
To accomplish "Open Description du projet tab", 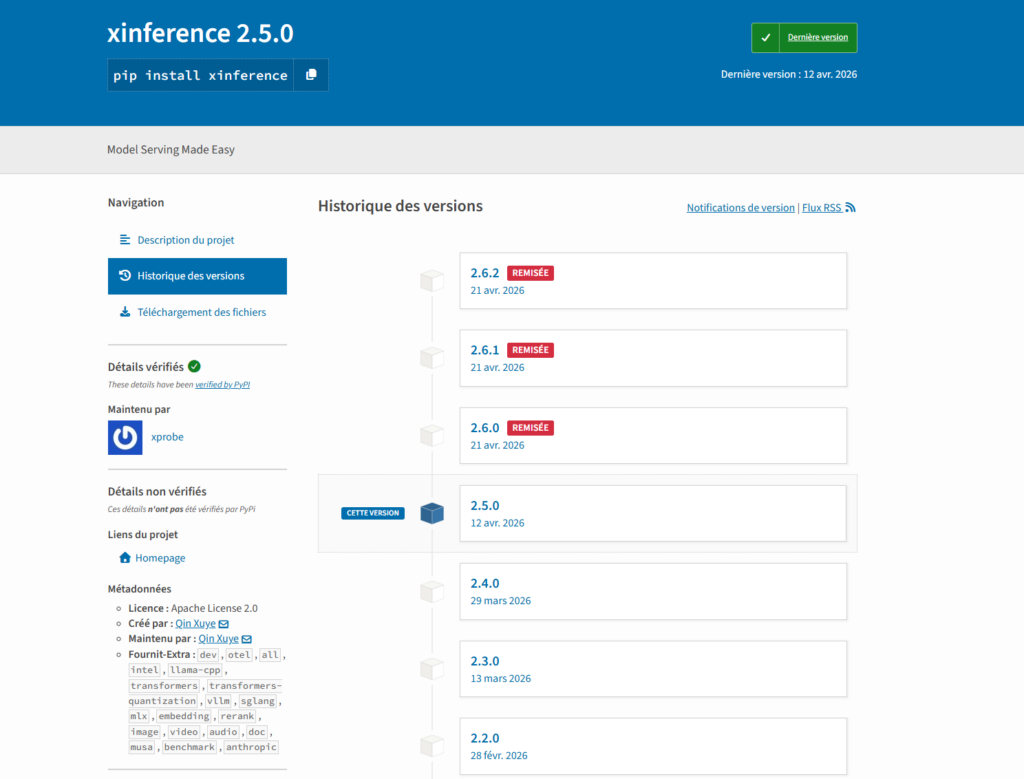I will tap(197, 240).
